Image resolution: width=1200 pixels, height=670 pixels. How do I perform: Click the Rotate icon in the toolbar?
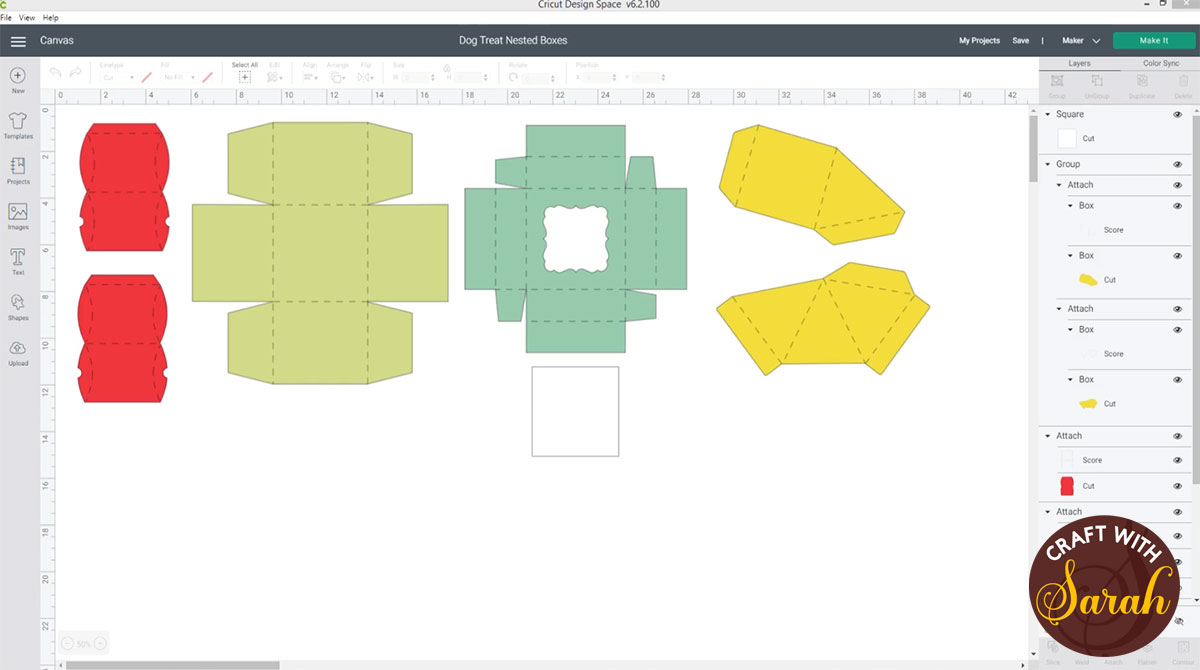click(x=514, y=77)
